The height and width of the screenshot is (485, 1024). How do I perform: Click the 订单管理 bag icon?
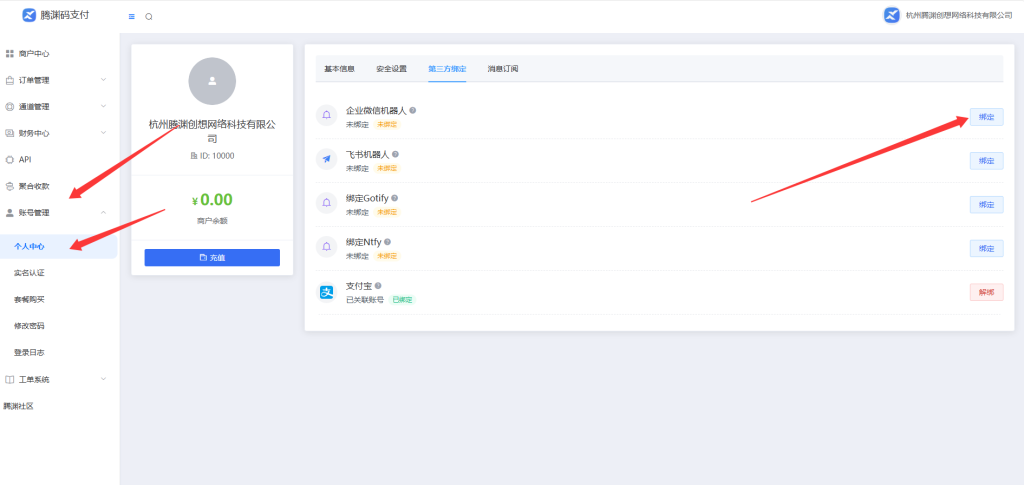point(10,80)
